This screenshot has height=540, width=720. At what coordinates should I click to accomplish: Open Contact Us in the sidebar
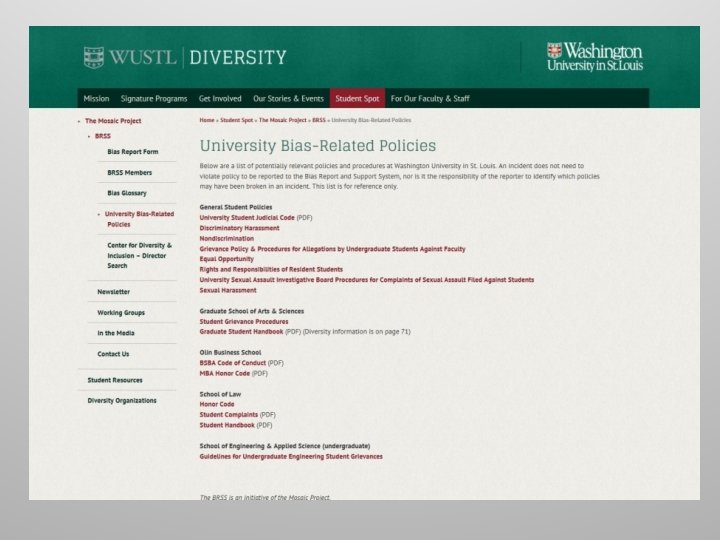(x=113, y=354)
